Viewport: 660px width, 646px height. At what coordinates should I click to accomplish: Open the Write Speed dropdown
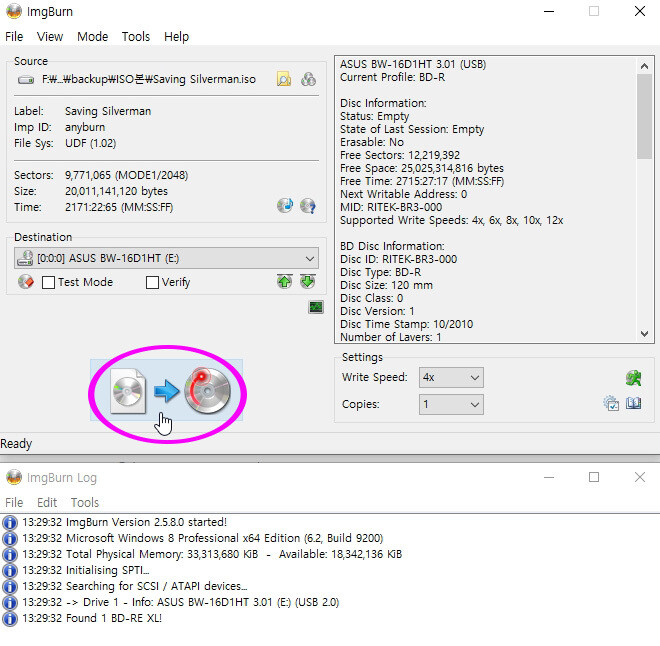coord(451,377)
